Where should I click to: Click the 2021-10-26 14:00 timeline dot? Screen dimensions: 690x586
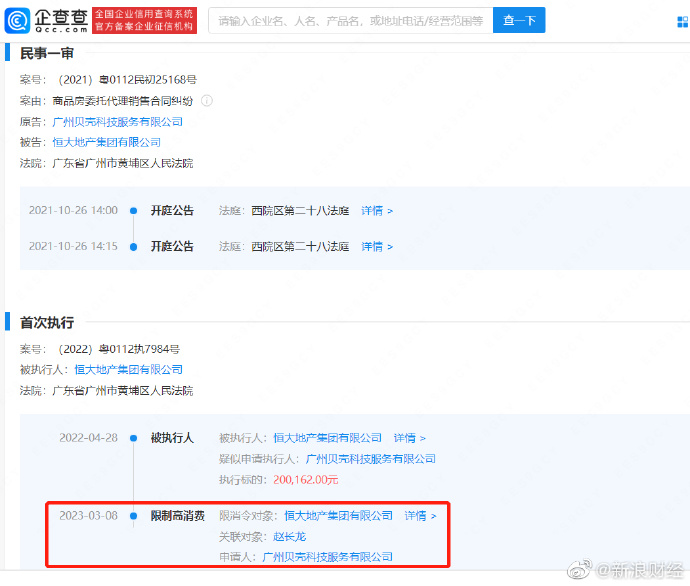(x=133, y=211)
